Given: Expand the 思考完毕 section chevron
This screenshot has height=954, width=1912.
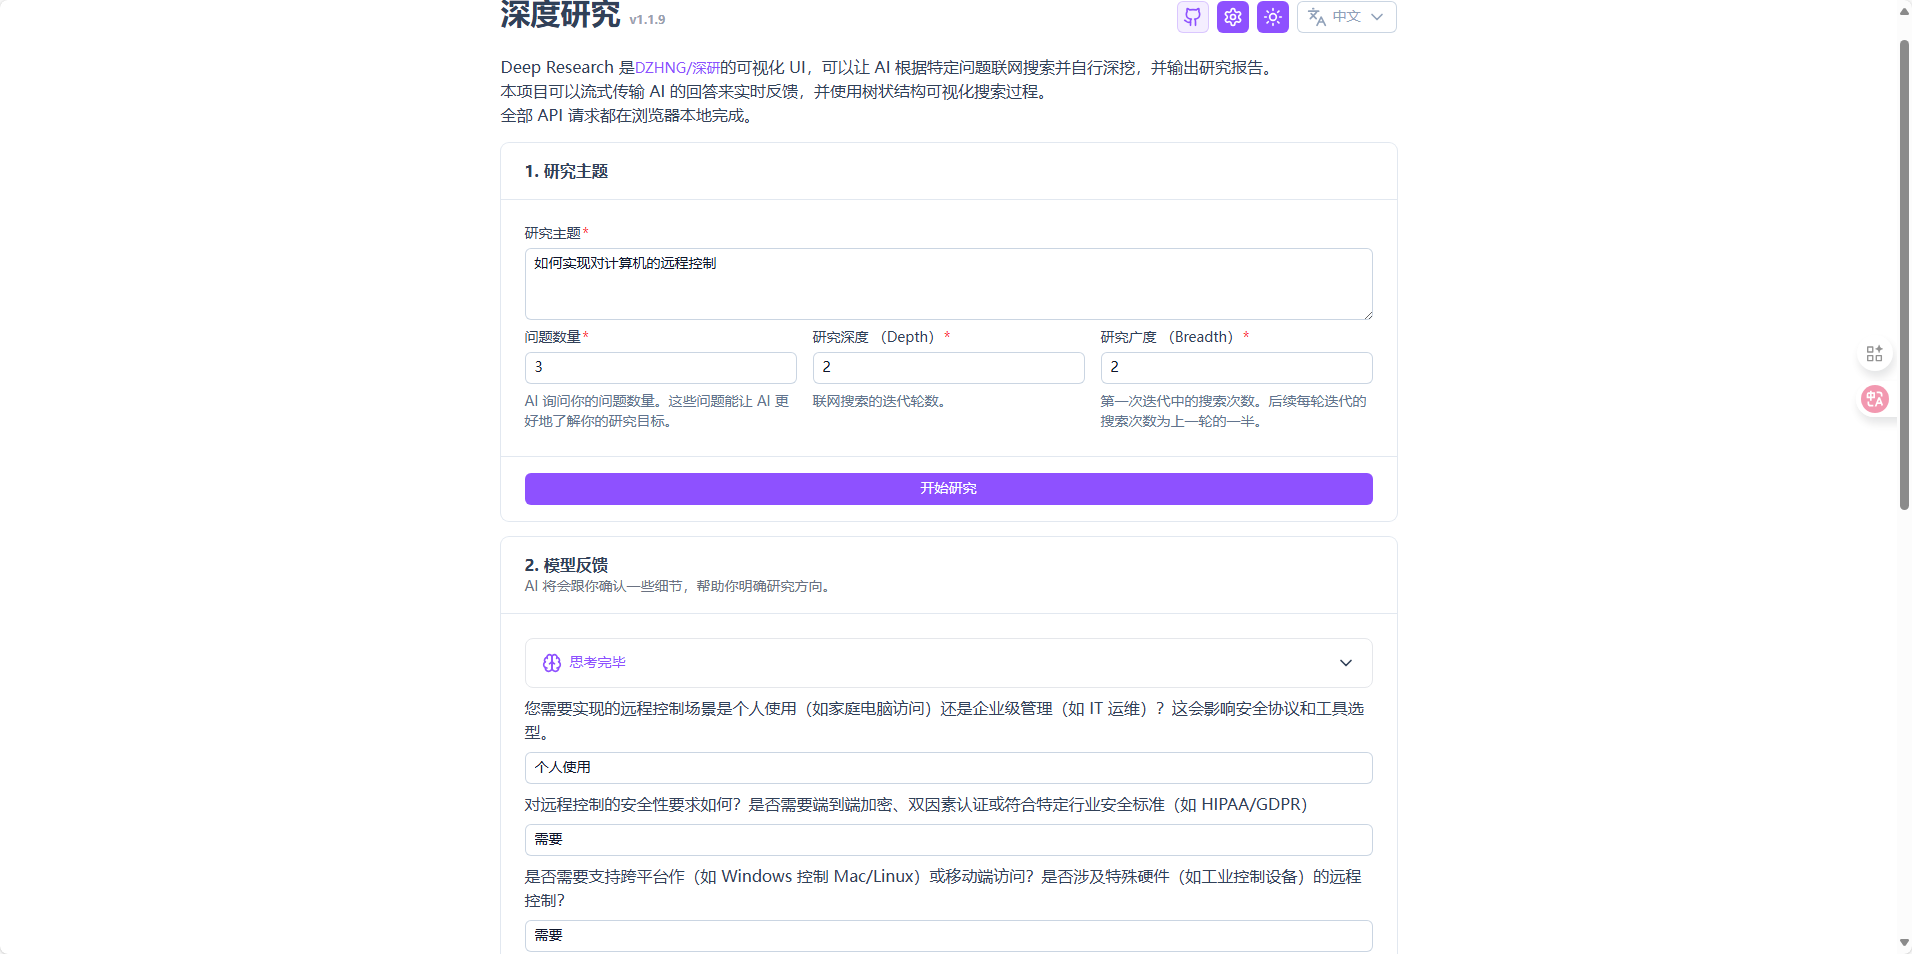Looking at the screenshot, I should click(1345, 663).
